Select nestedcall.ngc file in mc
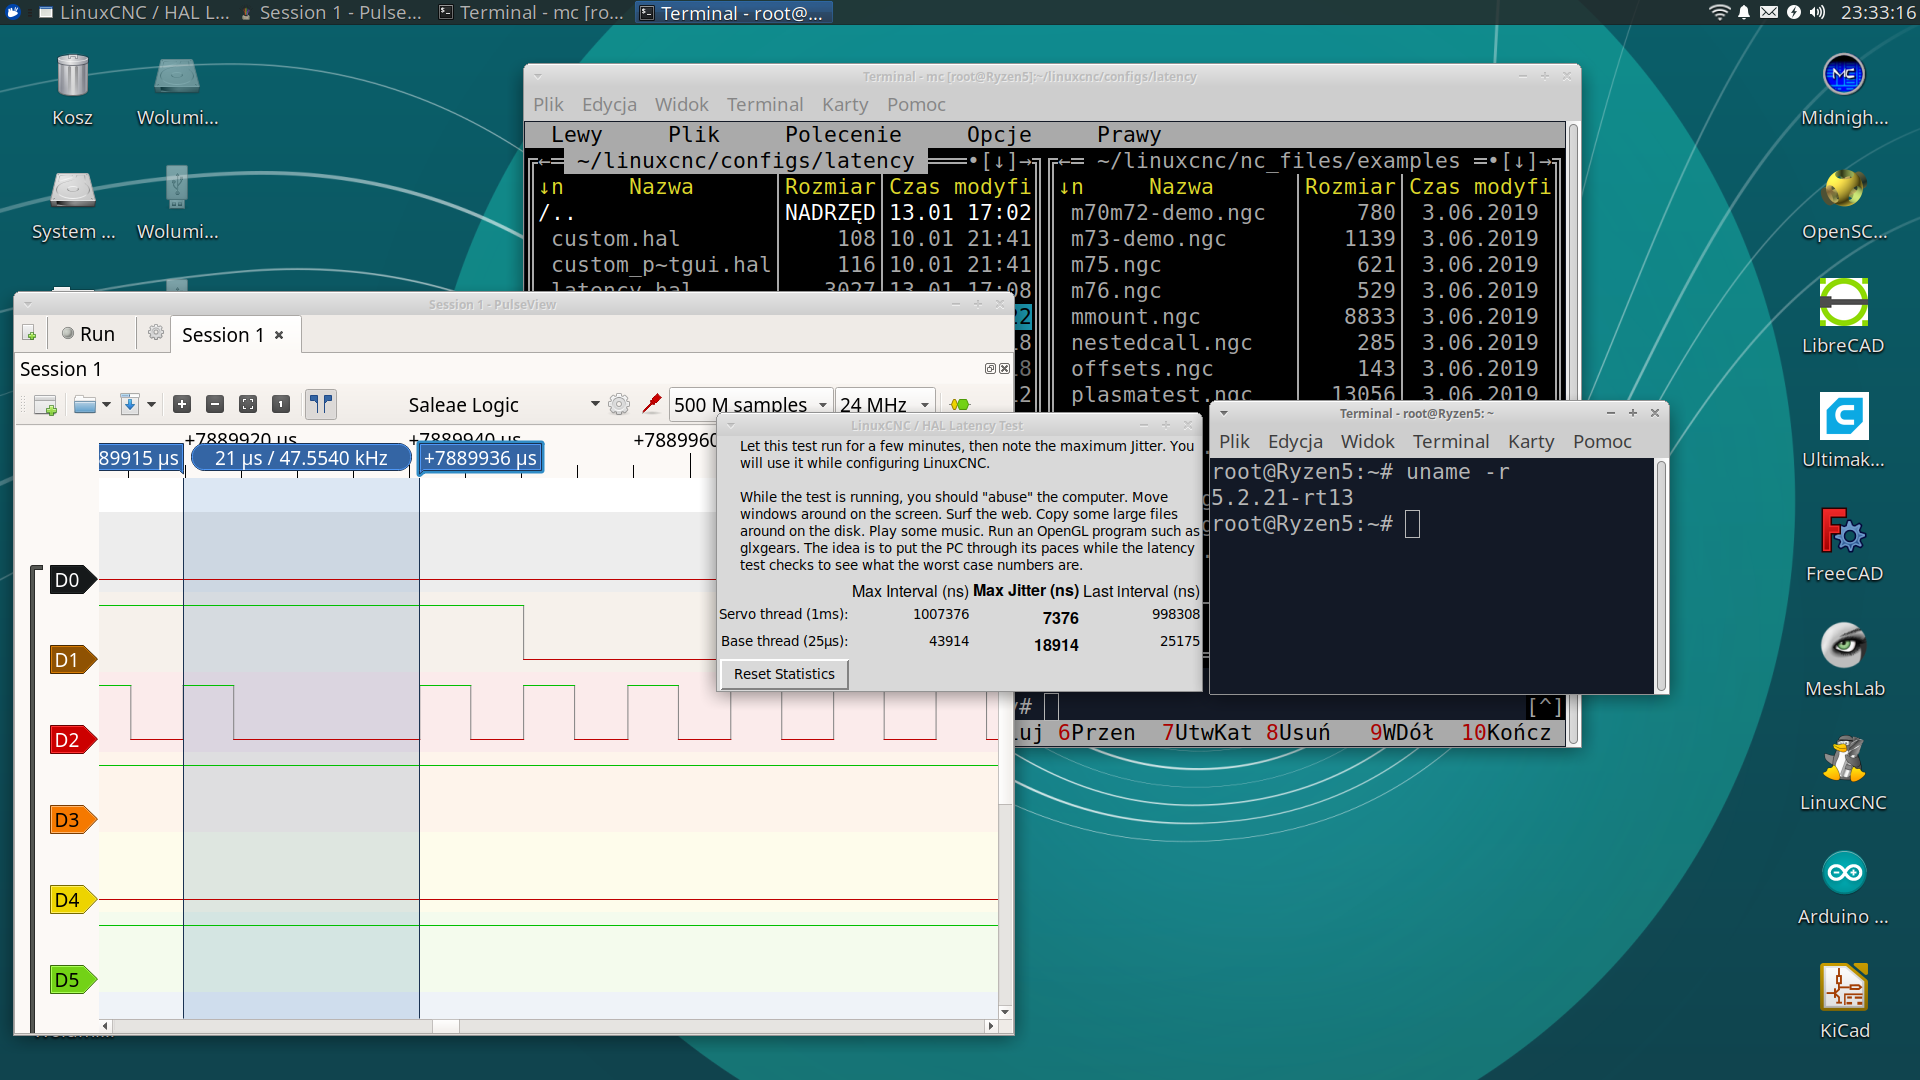Screen dimensions: 1920x1080 (1161, 343)
